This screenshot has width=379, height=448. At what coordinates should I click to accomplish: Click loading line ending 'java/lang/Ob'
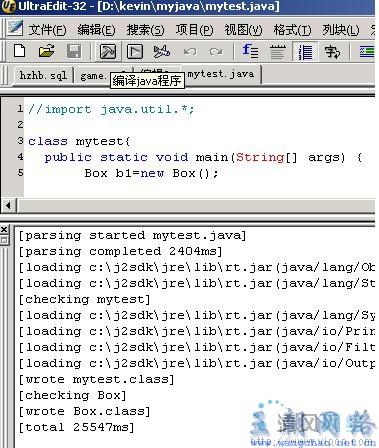[196, 268]
